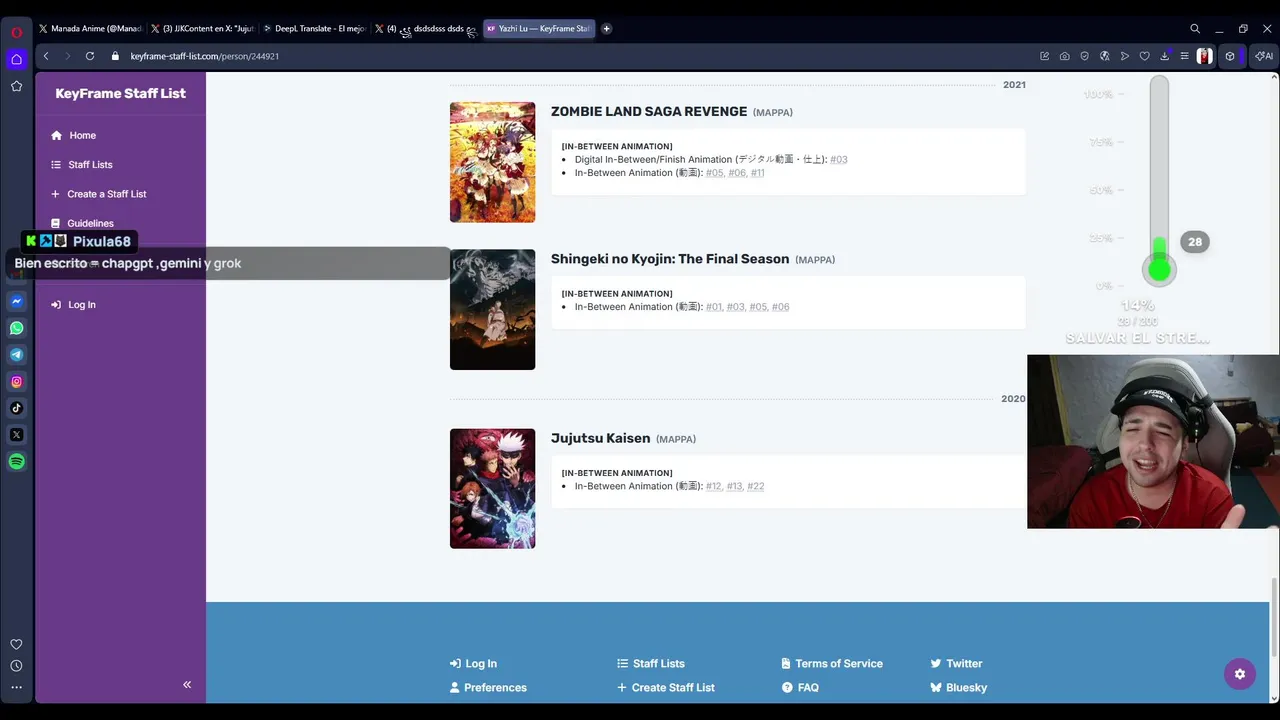Open Spotify player in the Opera sidebar
This screenshot has height=720, width=1280.
[x=16, y=462]
